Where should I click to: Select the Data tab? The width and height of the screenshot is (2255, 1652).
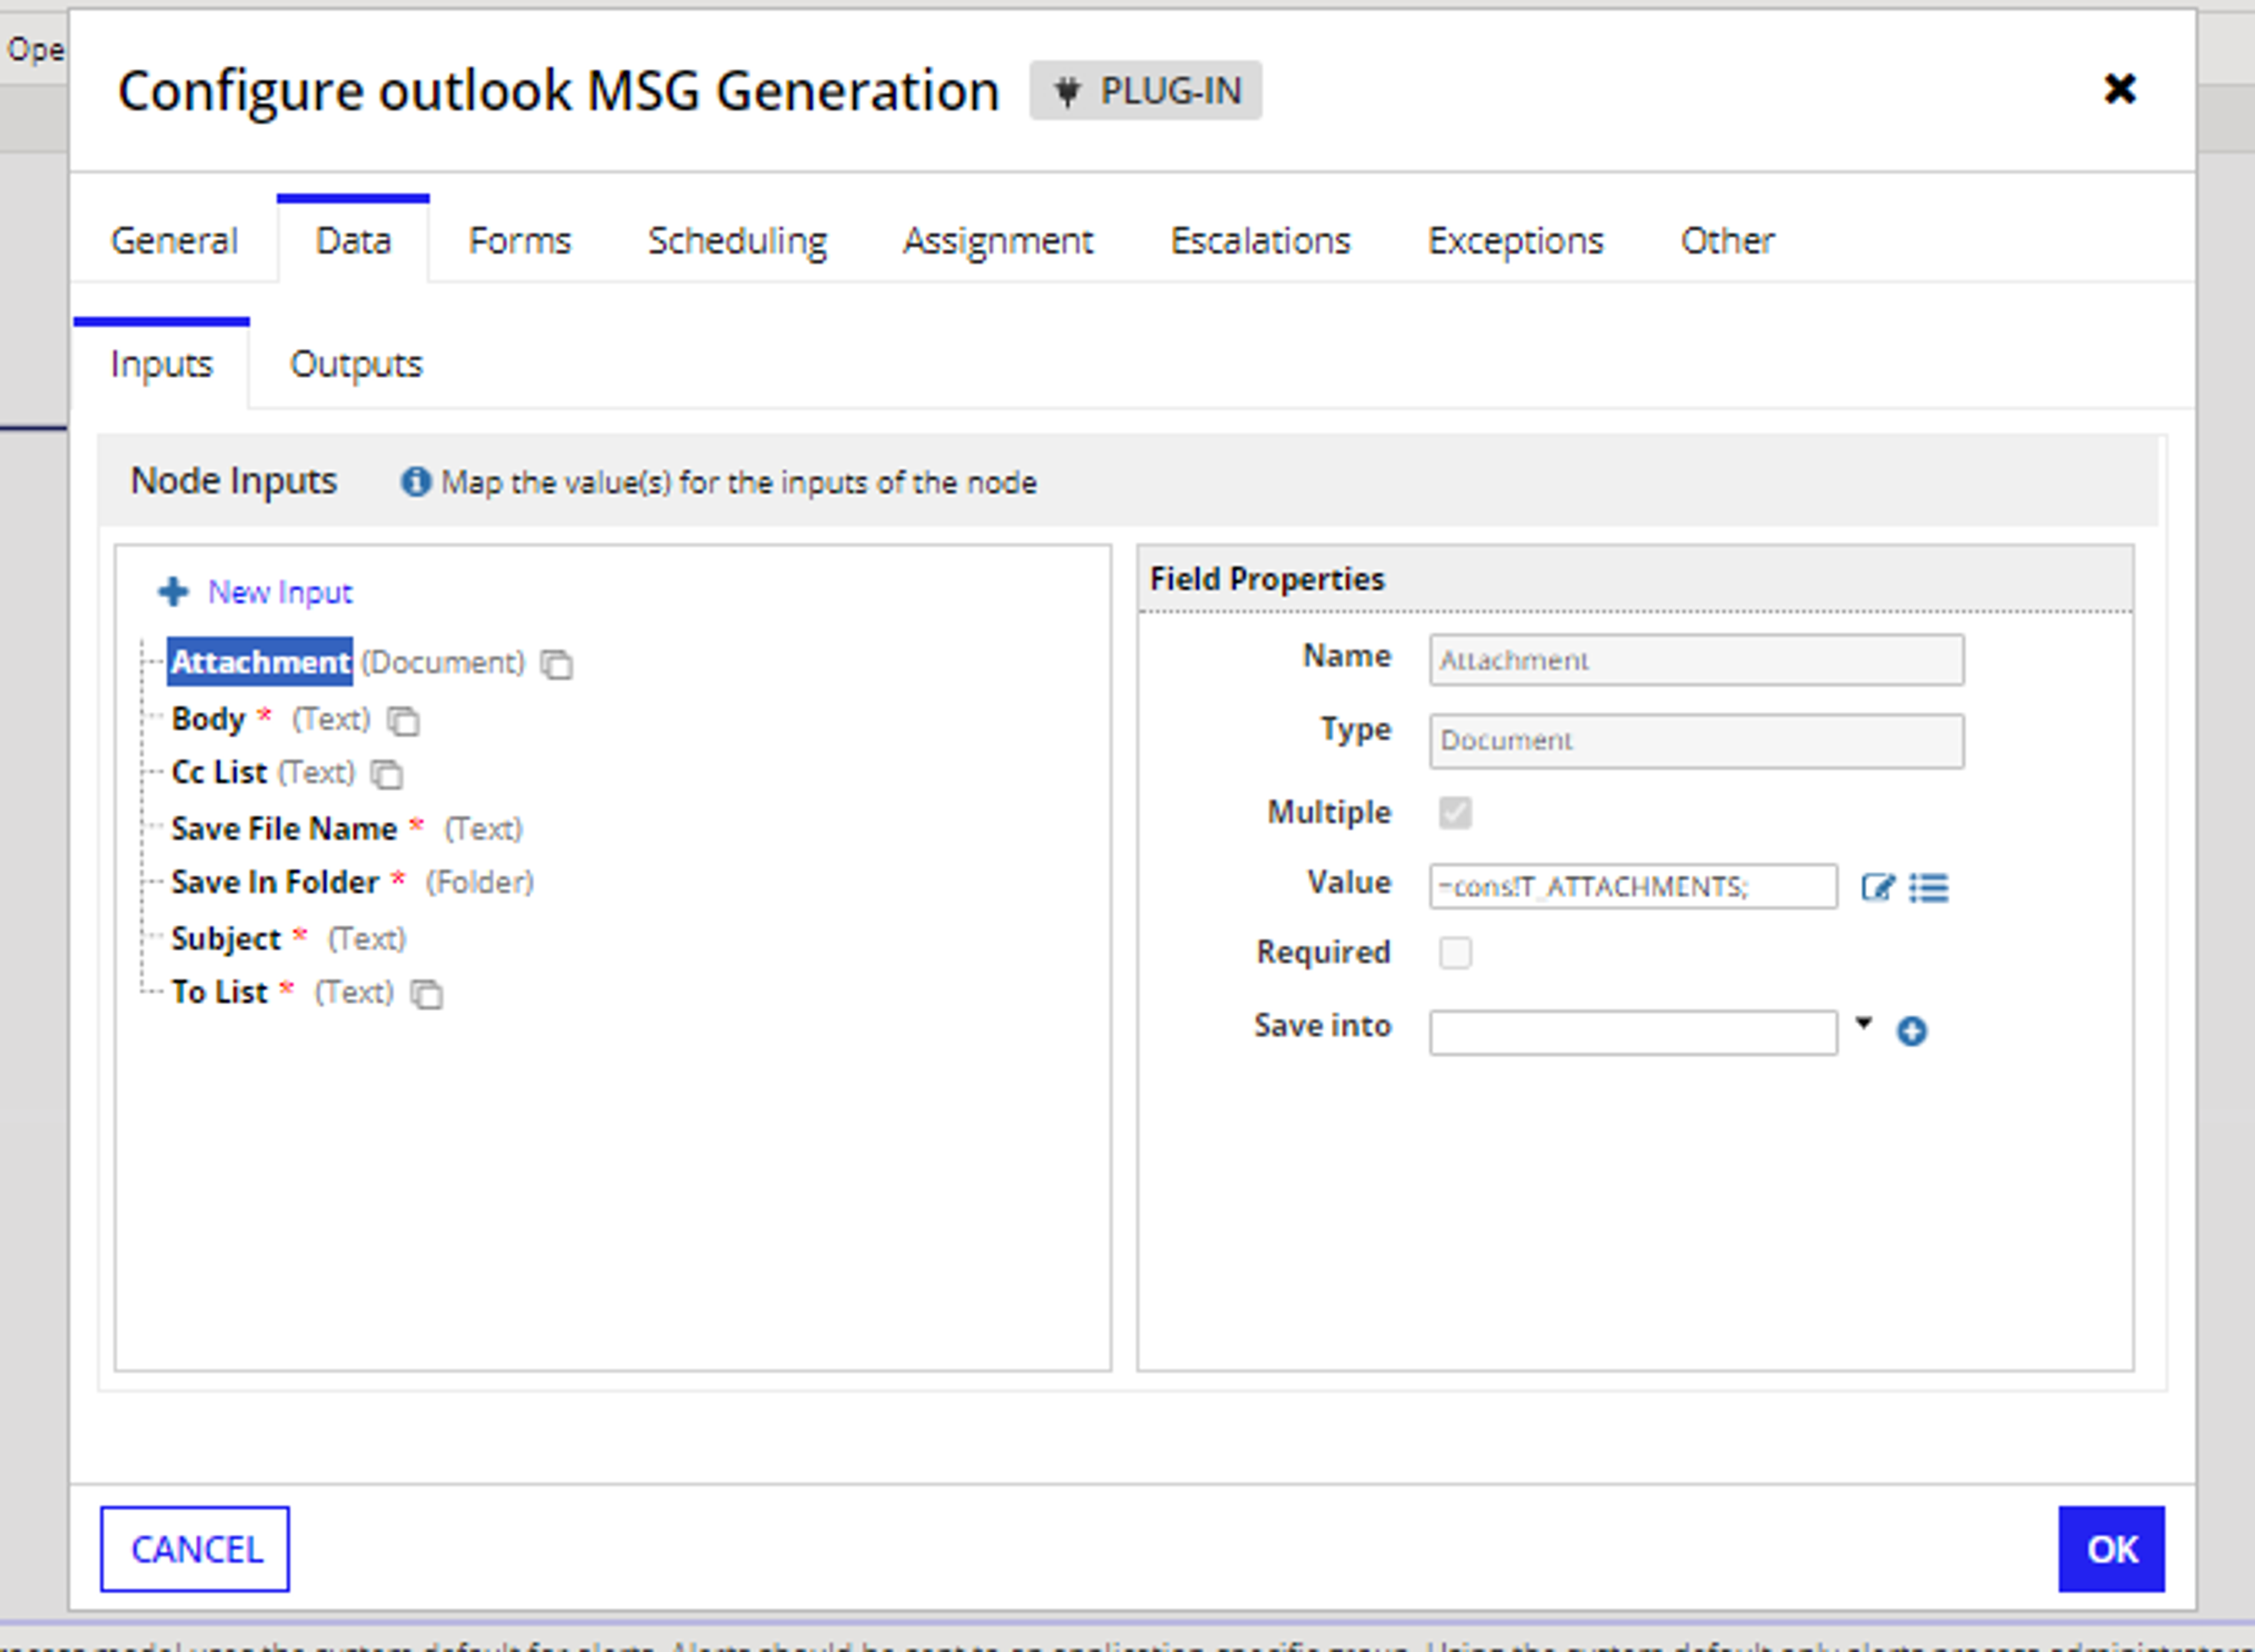(353, 241)
